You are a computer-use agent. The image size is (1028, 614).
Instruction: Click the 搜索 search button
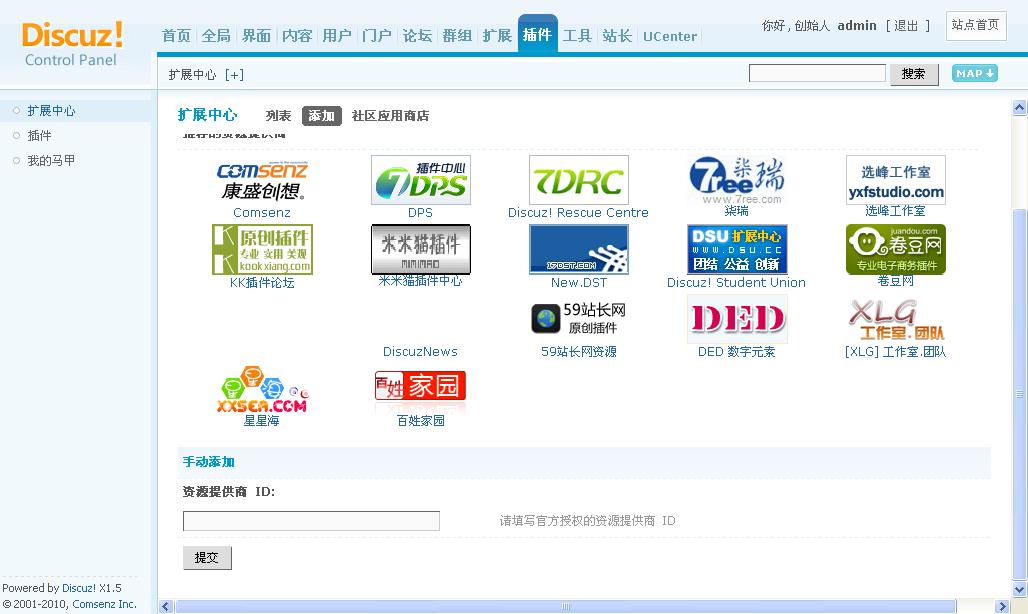coord(914,74)
